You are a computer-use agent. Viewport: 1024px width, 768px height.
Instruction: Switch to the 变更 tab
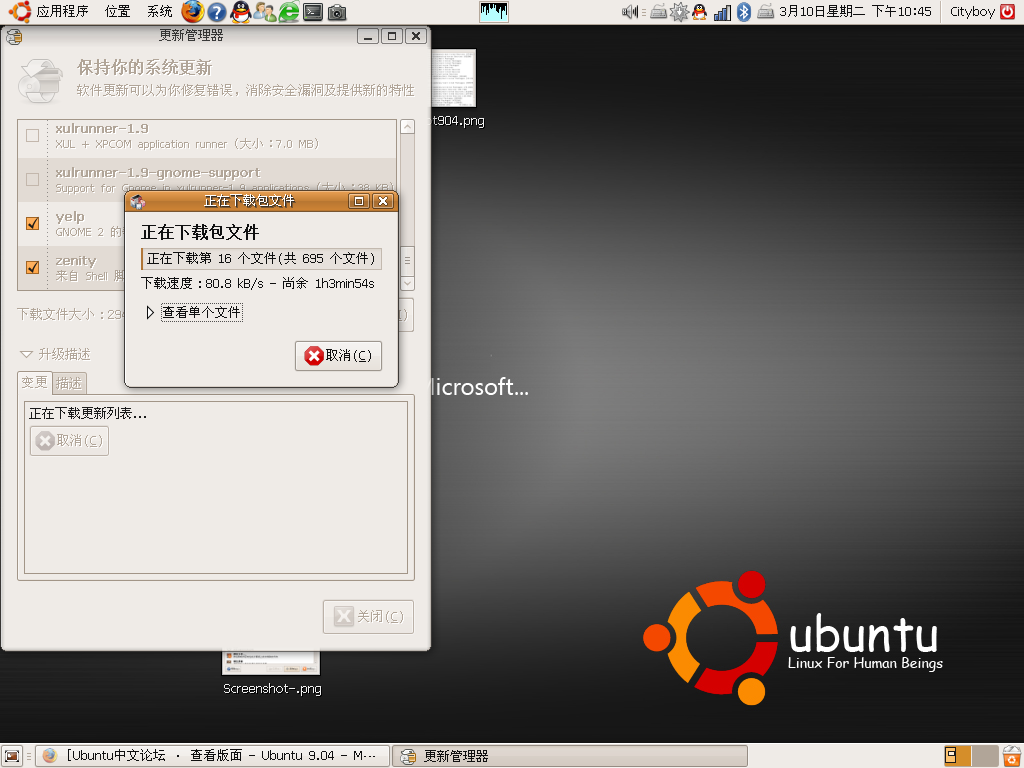tap(34, 382)
